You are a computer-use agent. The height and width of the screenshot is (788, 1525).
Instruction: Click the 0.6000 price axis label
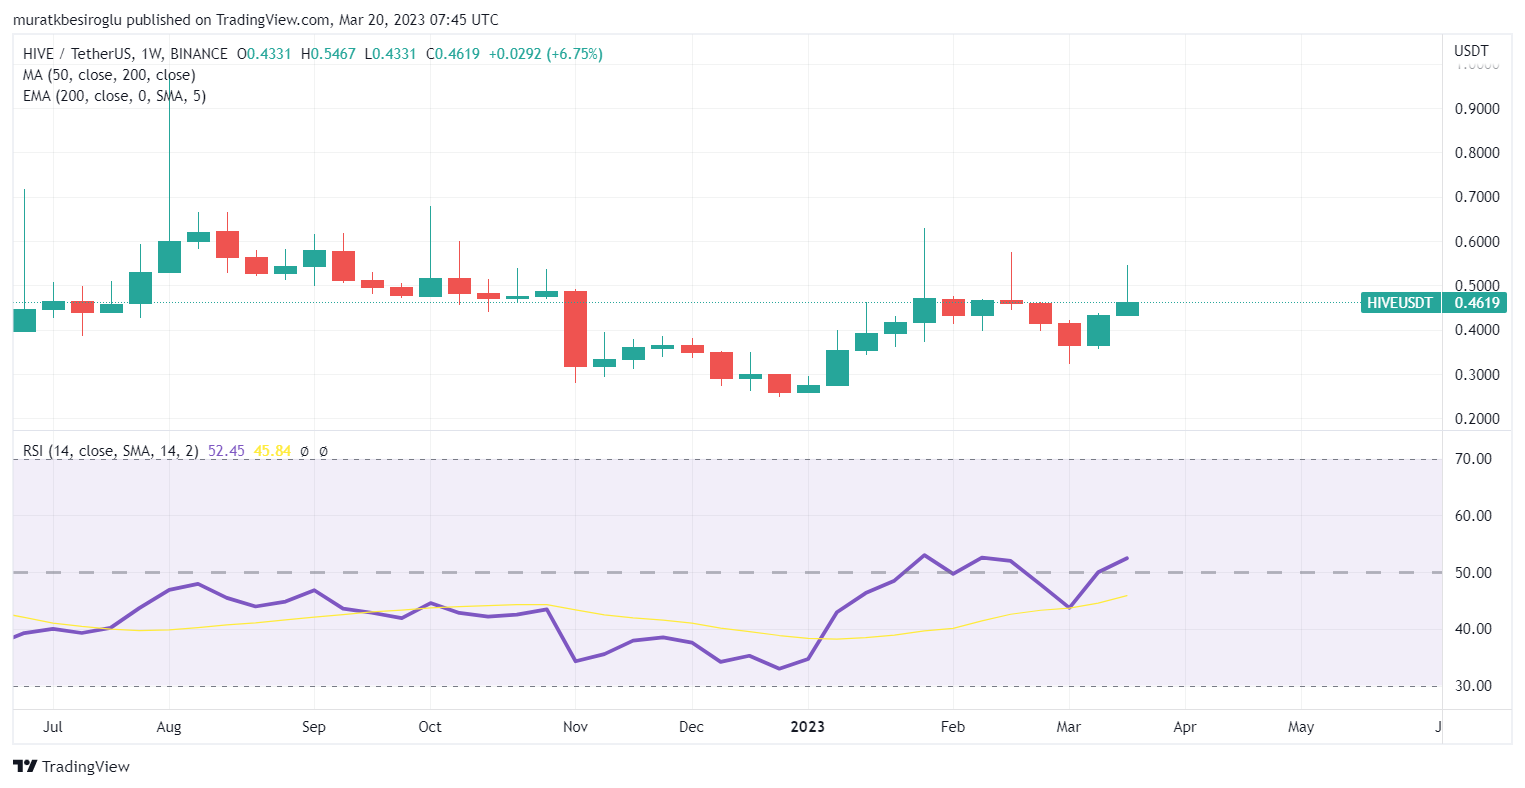1477,242
